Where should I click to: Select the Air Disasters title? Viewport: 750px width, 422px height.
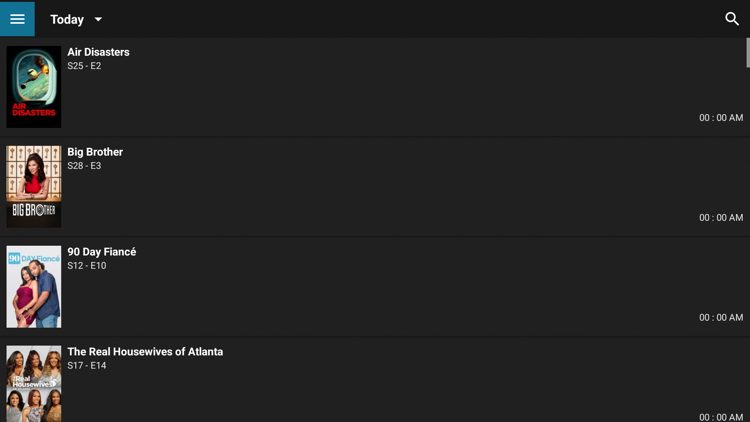[99, 52]
